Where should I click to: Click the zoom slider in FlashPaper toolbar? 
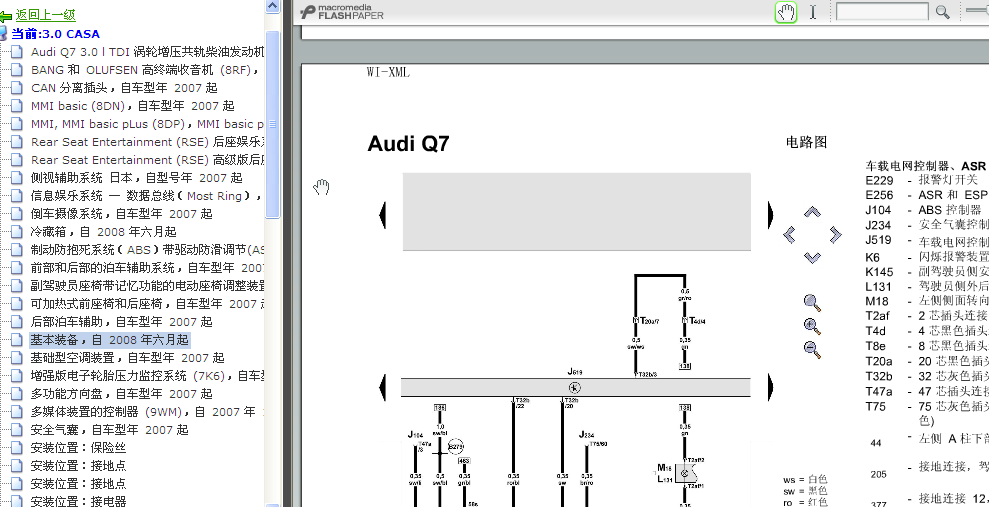pyautogui.click(x=977, y=10)
